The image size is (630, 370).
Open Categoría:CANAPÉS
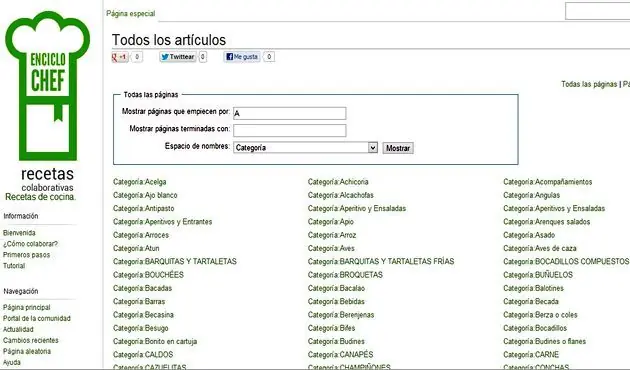(x=340, y=355)
